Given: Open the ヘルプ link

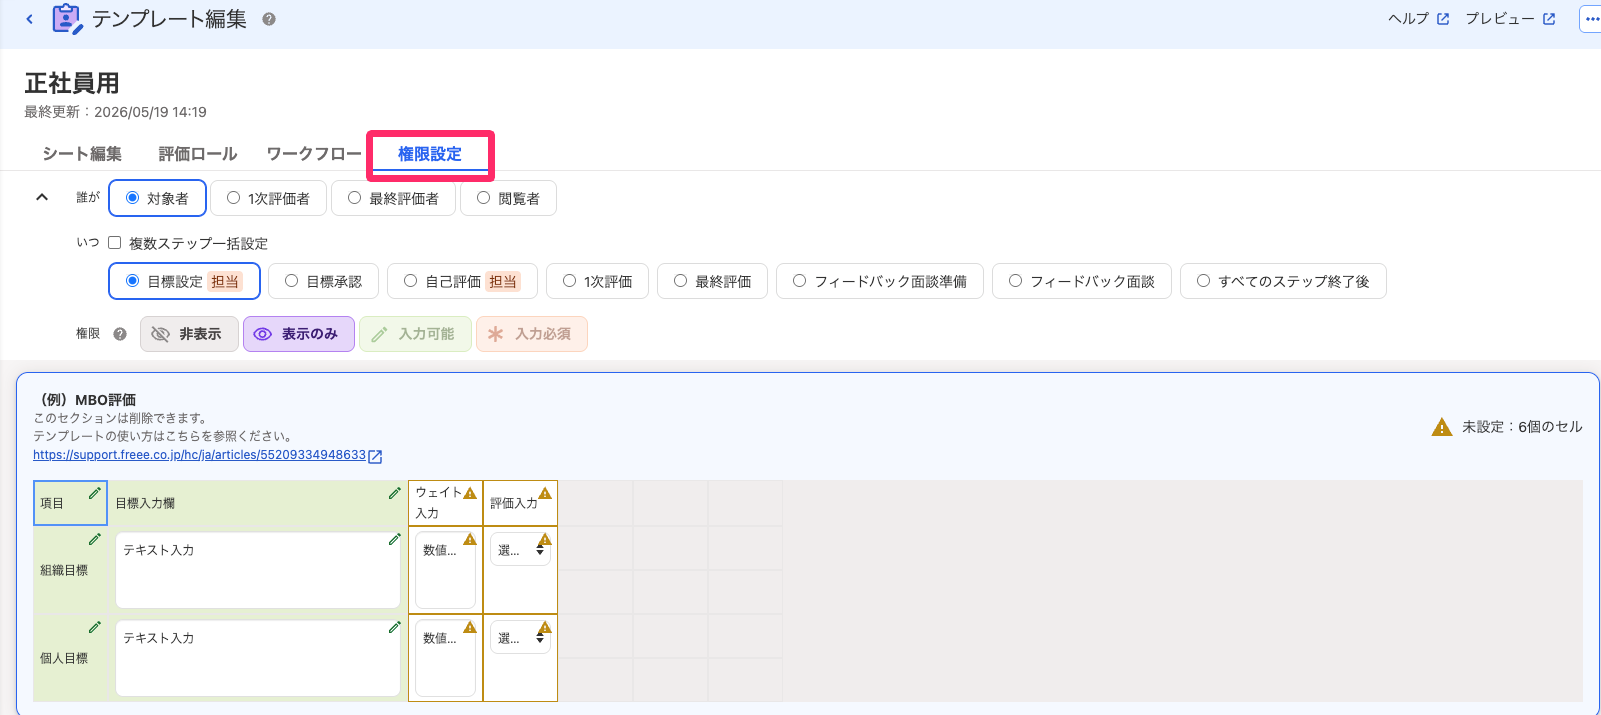Looking at the screenshot, I should [1418, 19].
